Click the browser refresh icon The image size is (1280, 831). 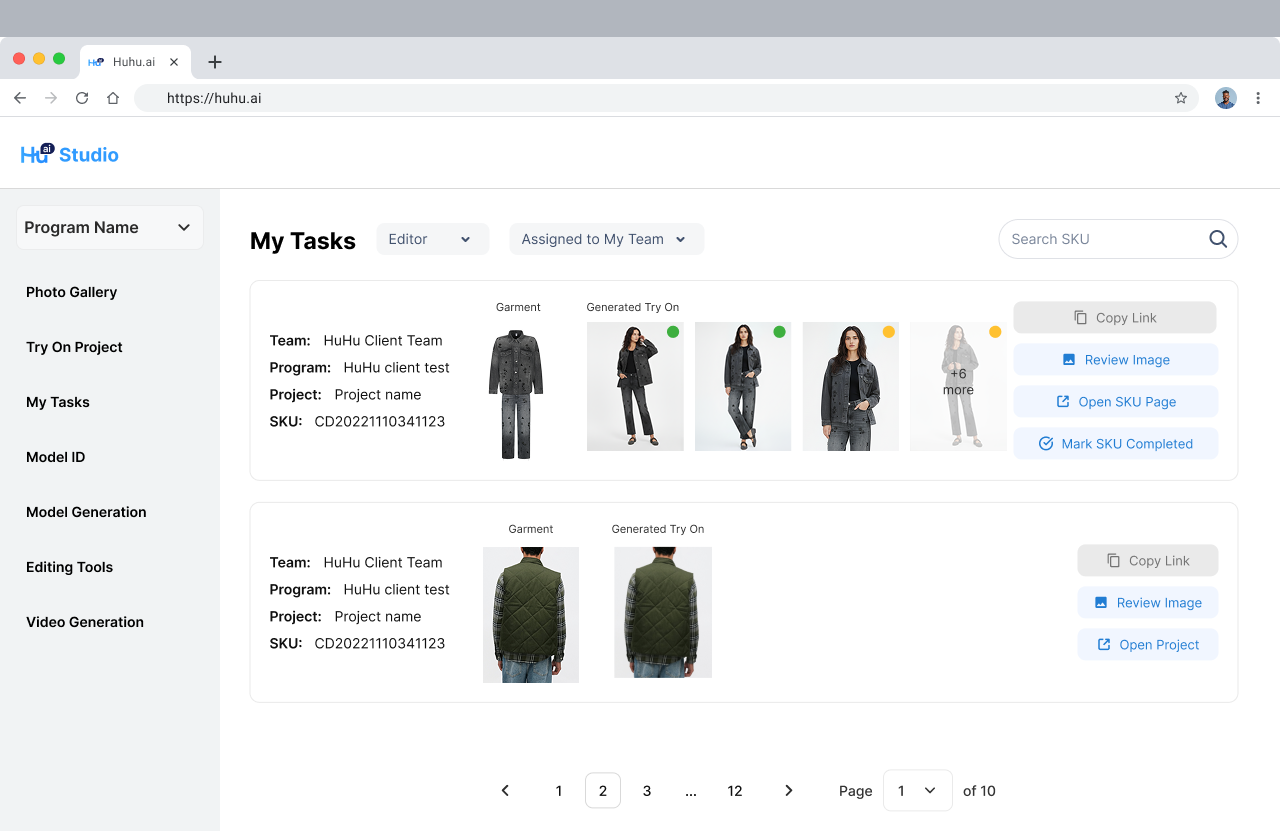click(x=81, y=98)
